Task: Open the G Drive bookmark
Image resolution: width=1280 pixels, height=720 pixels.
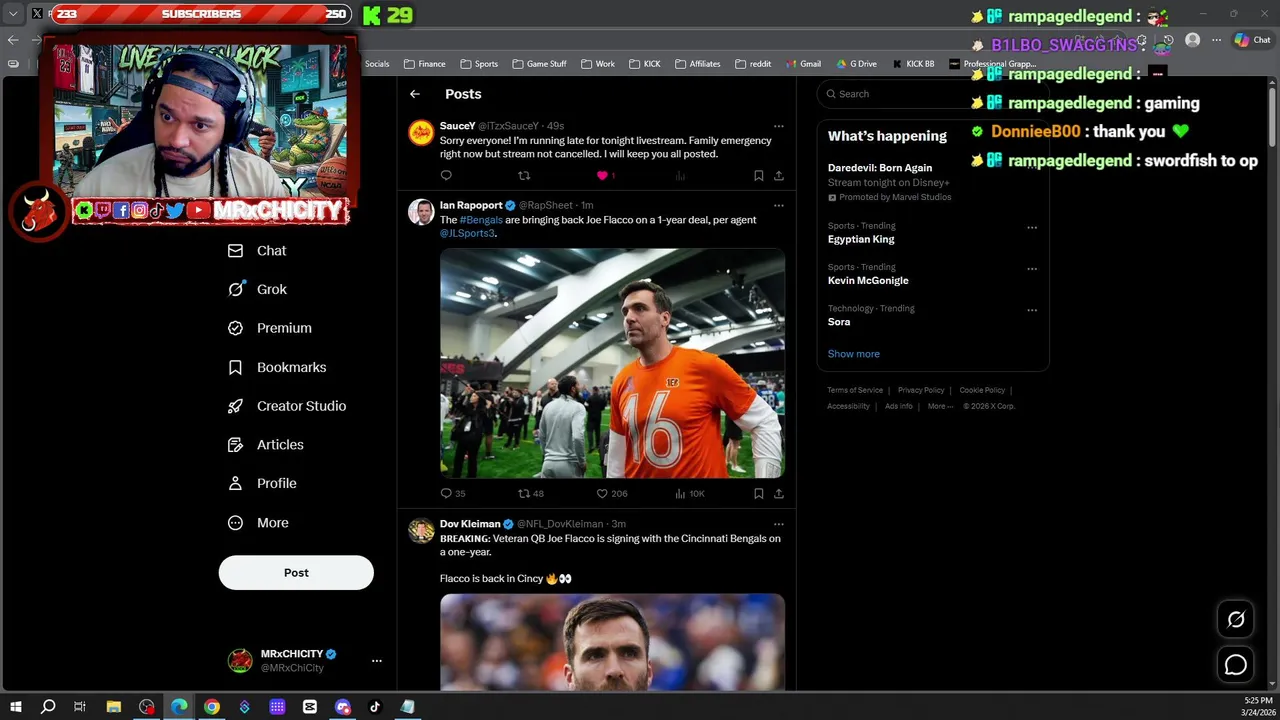Action: point(856,64)
